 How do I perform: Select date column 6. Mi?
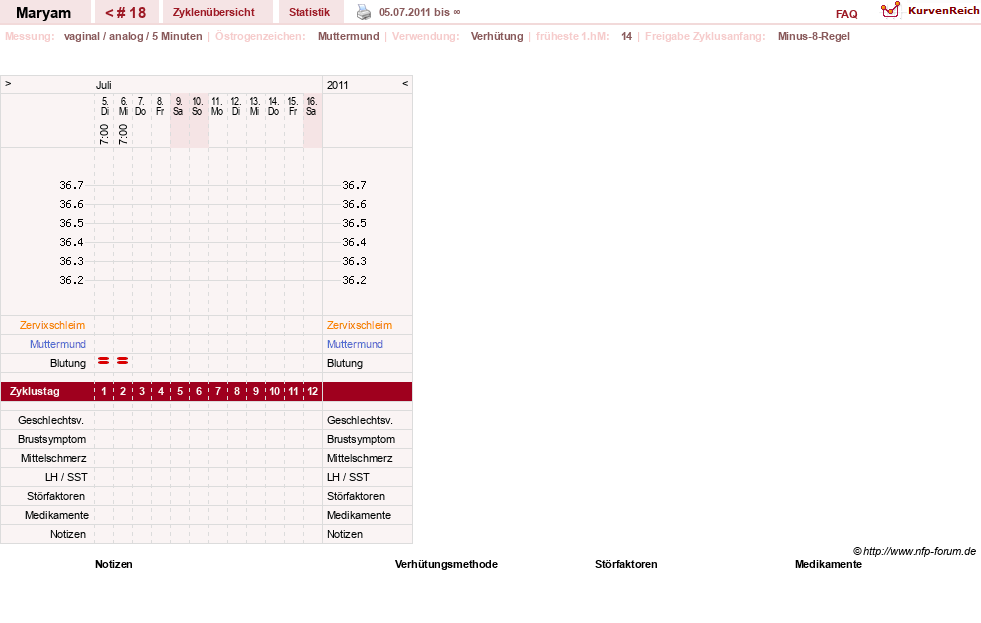coord(123,106)
